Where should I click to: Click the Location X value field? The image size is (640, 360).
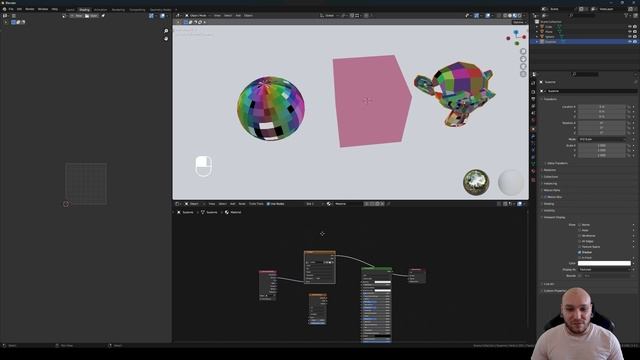point(602,107)
